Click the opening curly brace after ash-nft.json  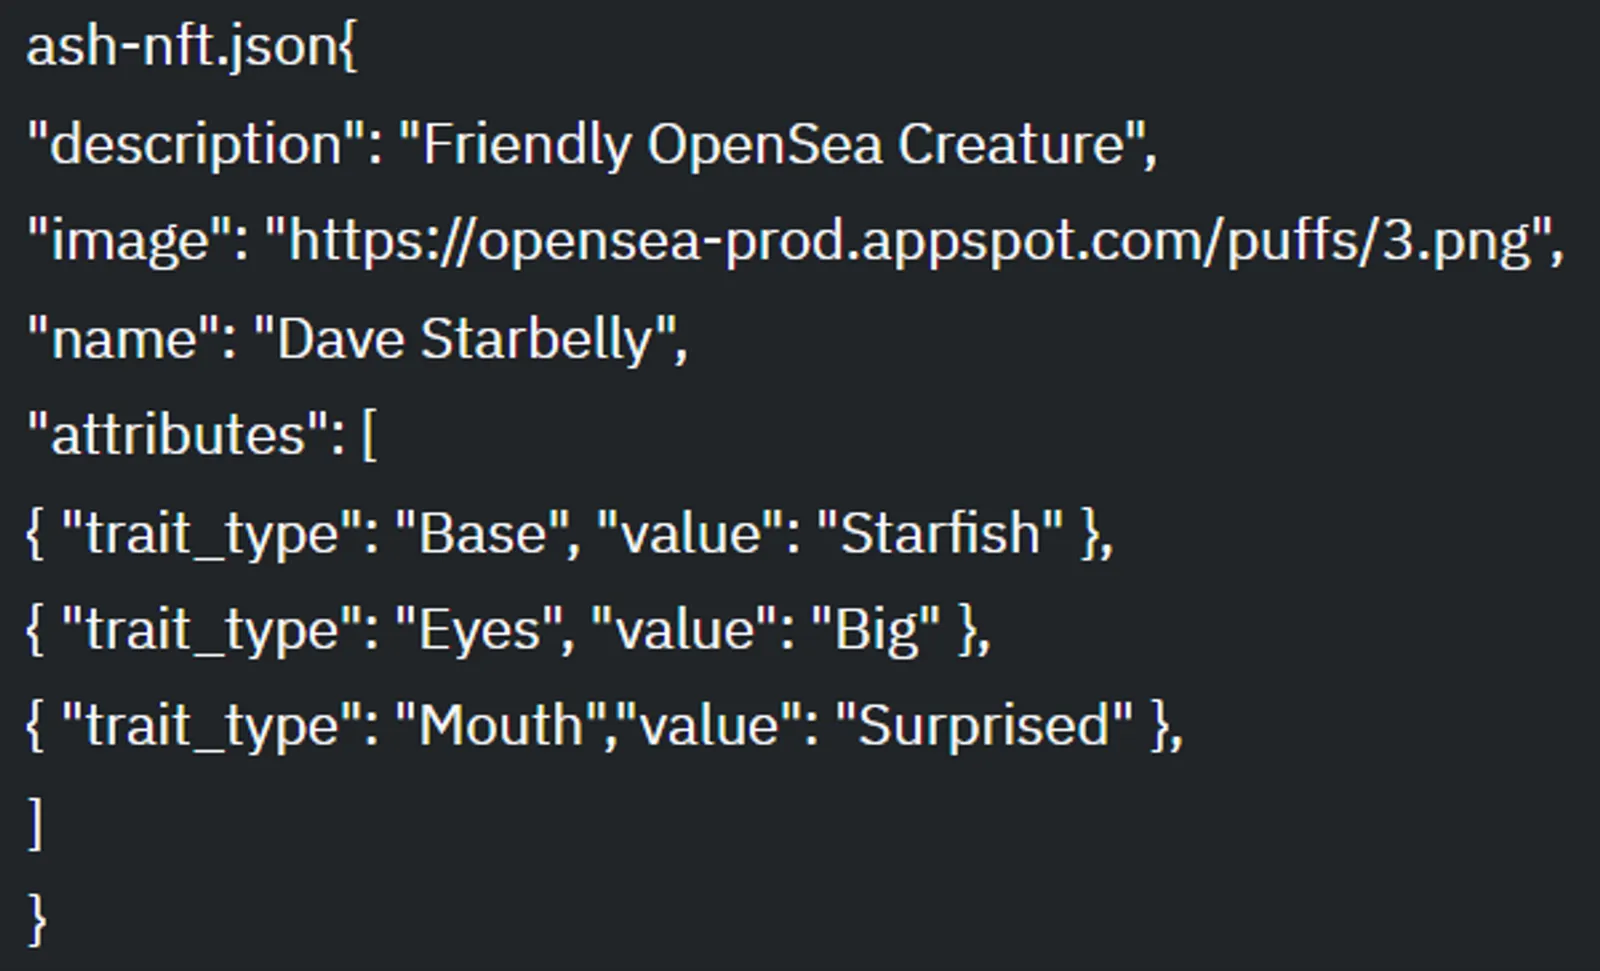tap(347, 48)
